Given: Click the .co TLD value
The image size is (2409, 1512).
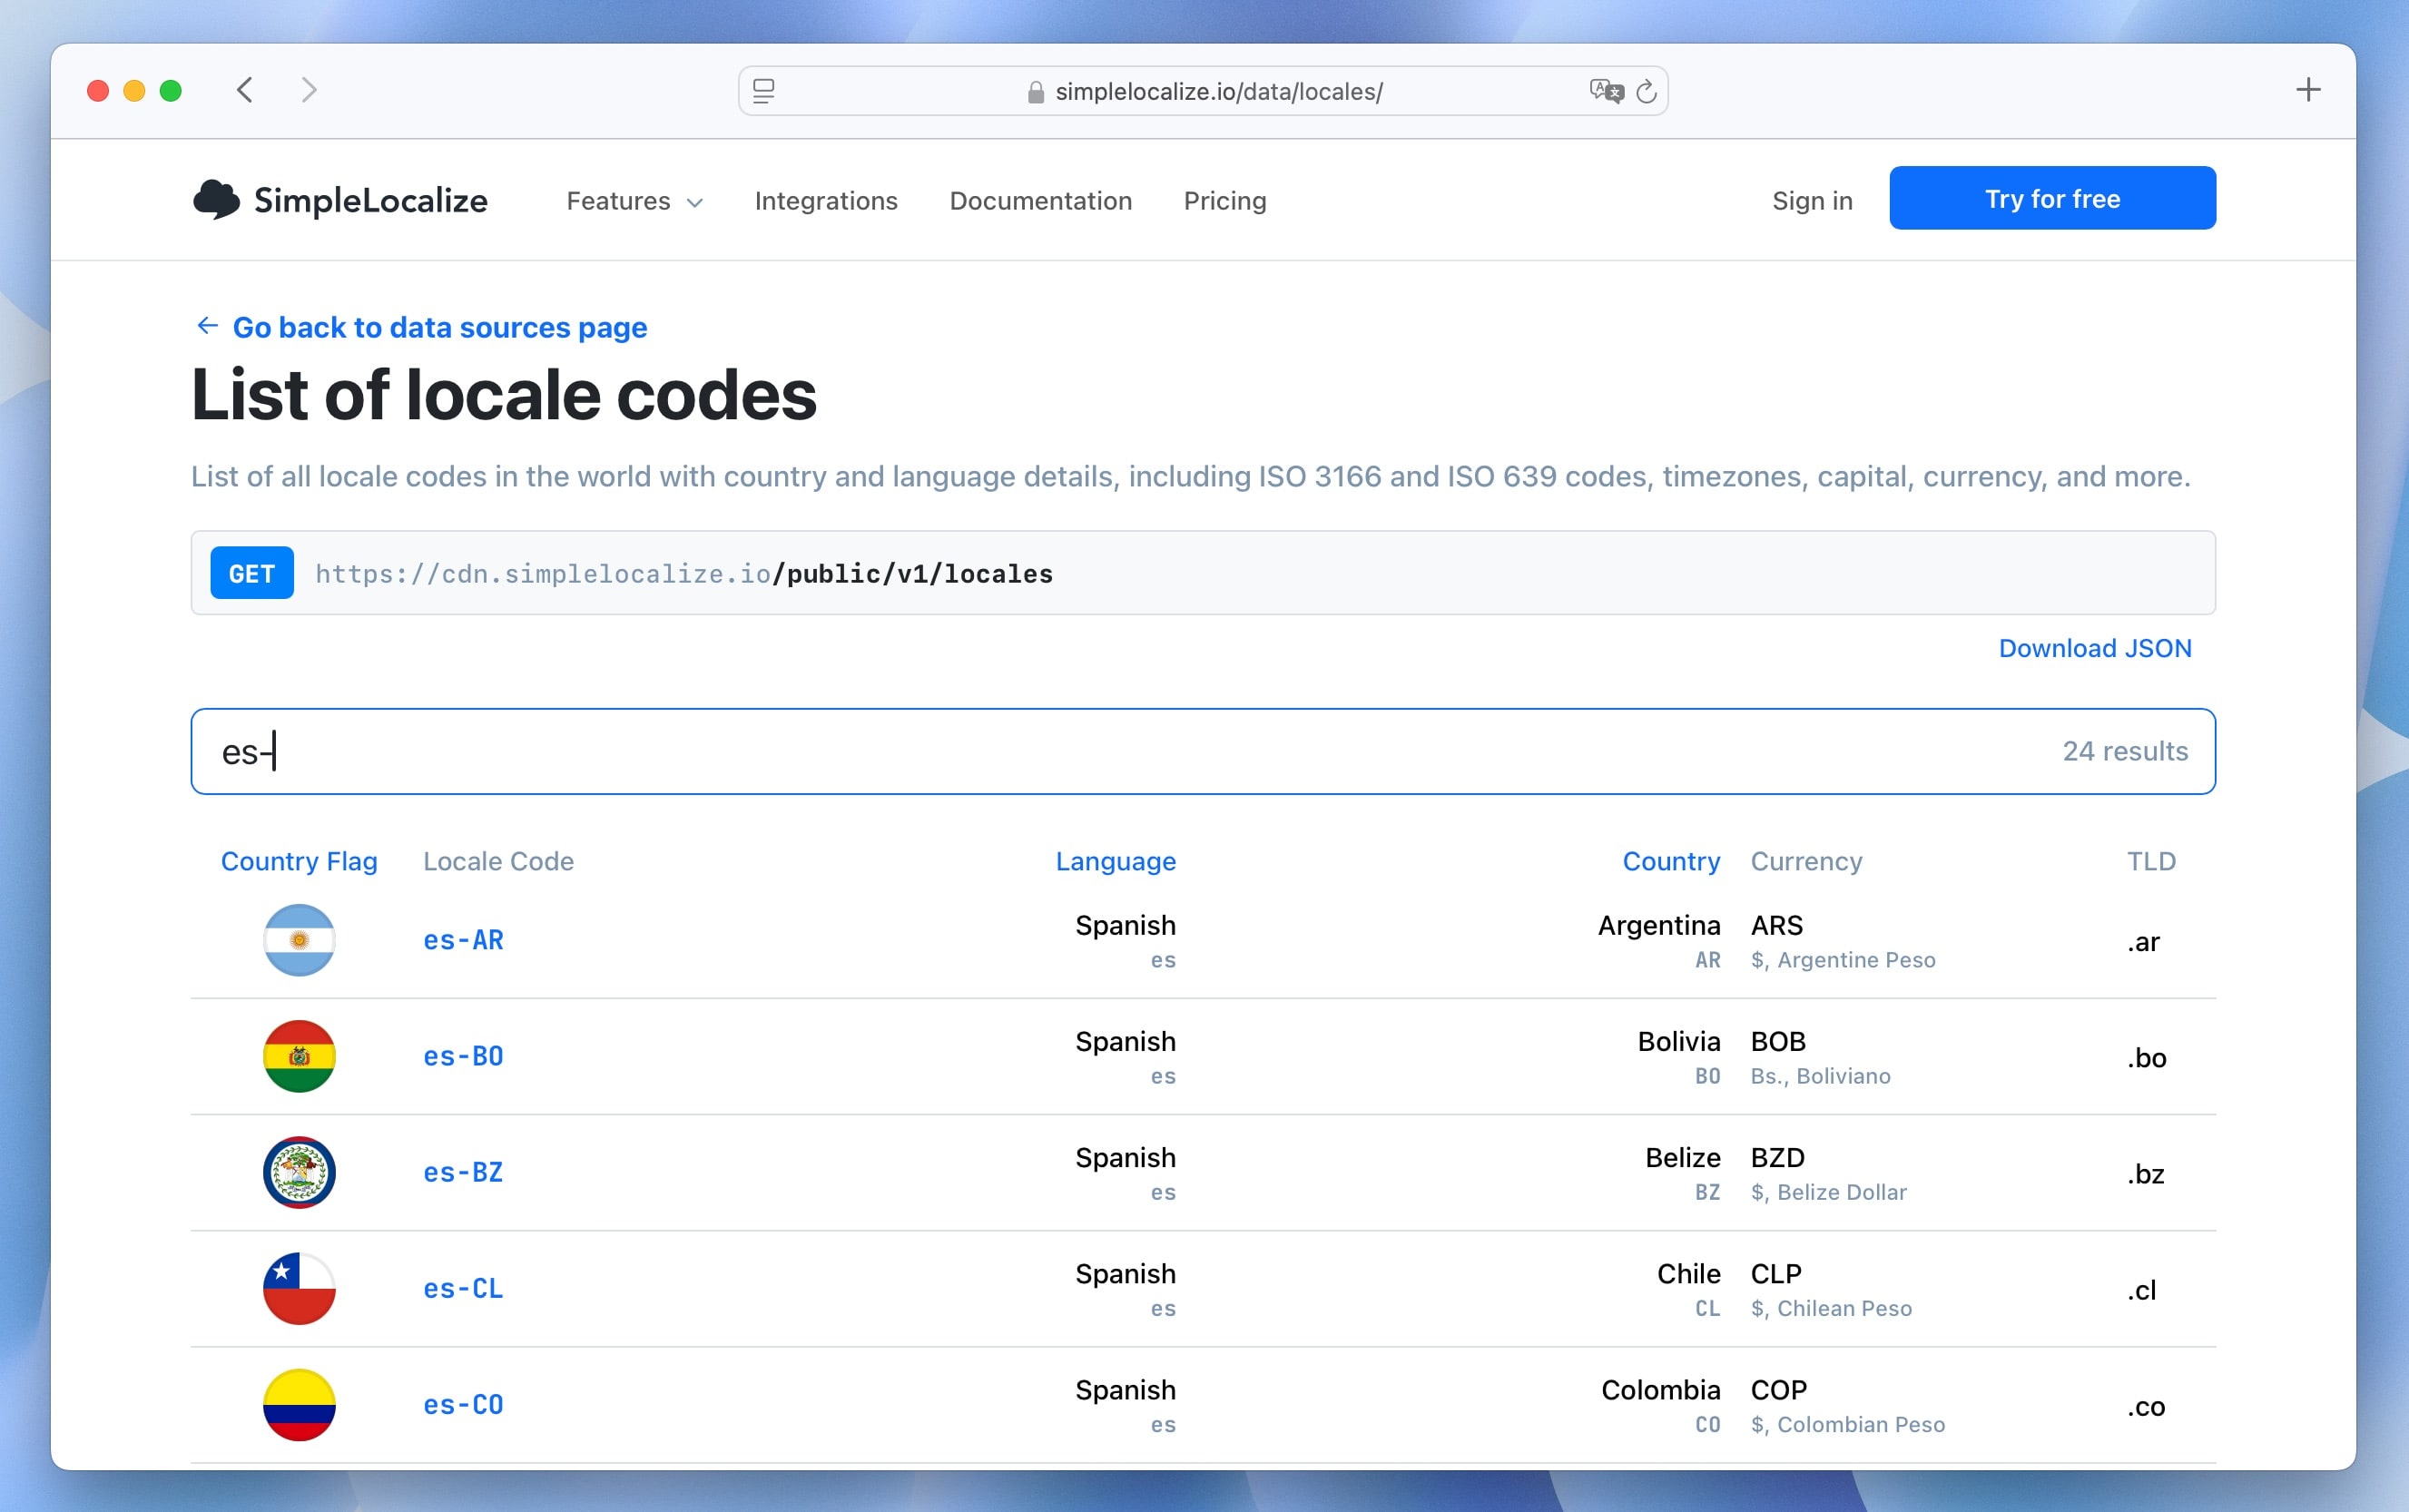Looking at the screenshot, I should point(2146,1407).
